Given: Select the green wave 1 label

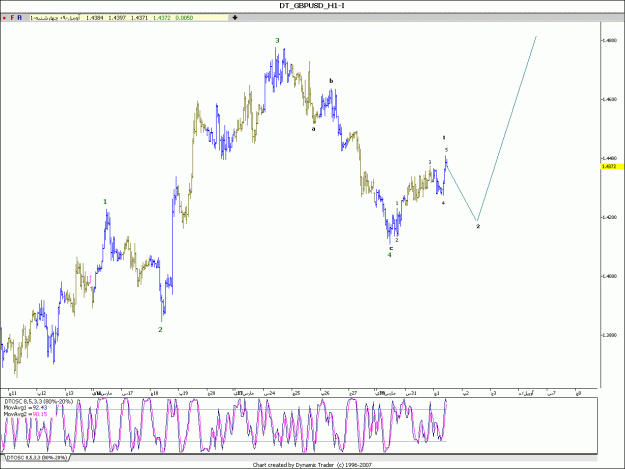Looking at the screenshot, I should pyautogui.click(x=105, y=202).
